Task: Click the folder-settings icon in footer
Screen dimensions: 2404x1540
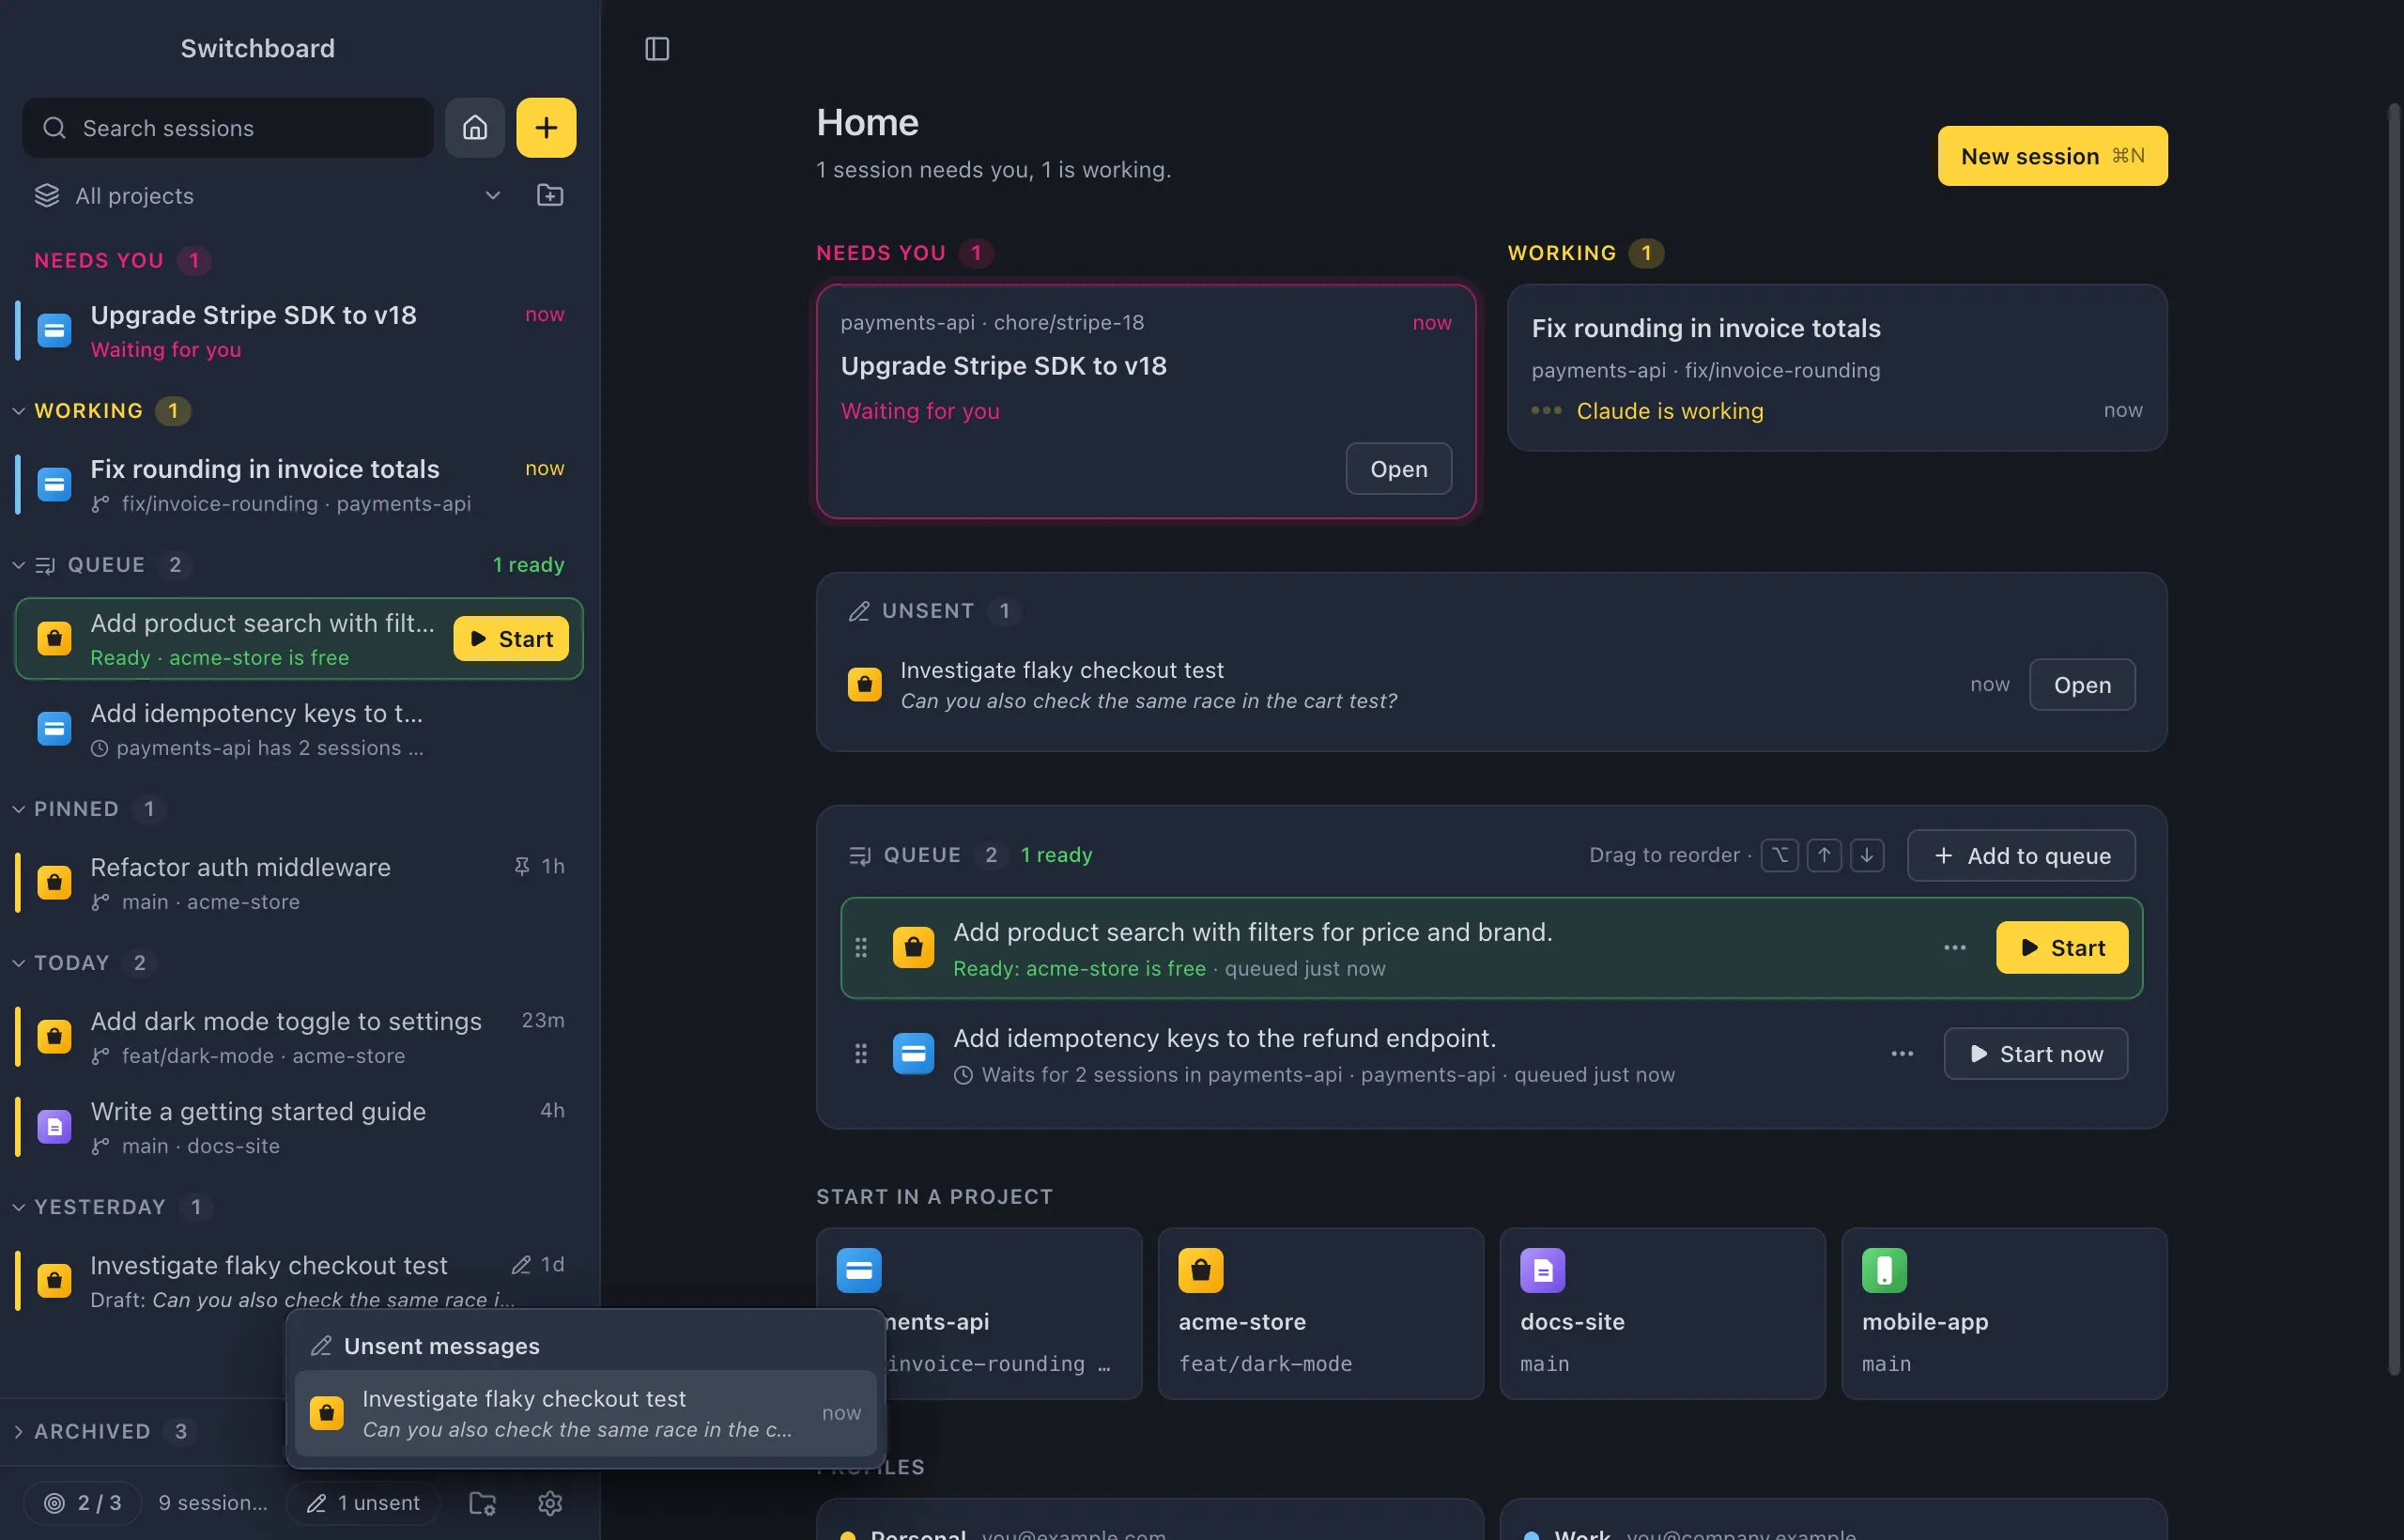Action: 483,1503
